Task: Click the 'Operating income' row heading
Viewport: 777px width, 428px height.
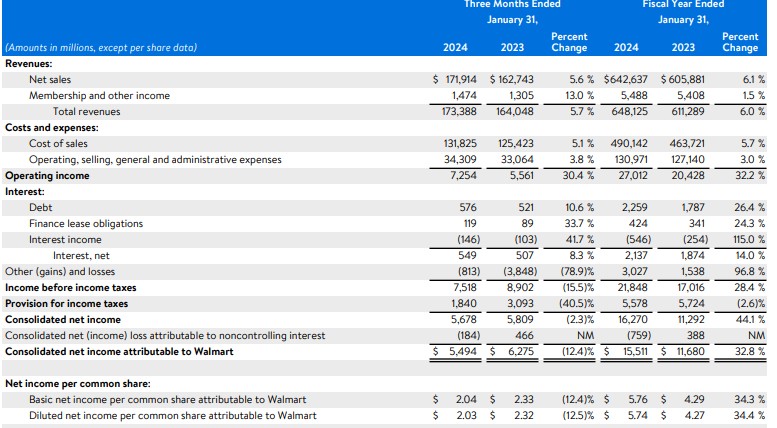Action: 47,175
